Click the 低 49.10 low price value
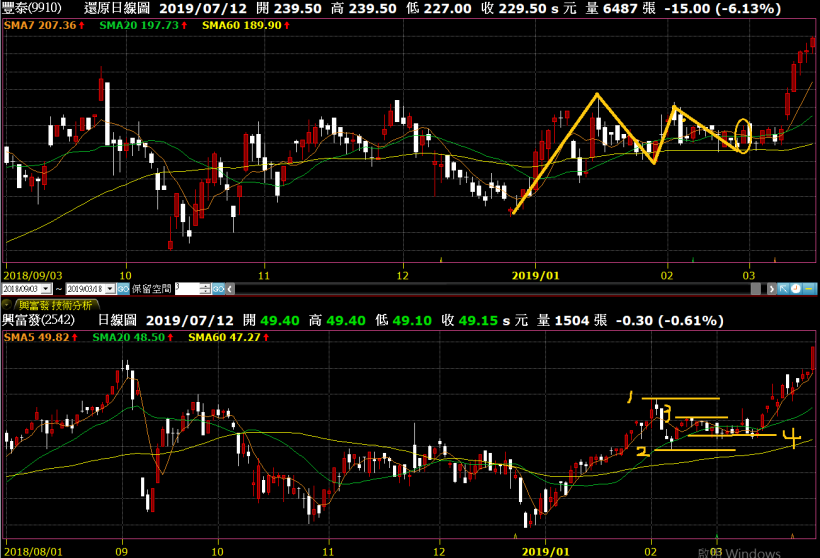The height and width of the screenshot is (558, 820). (403, 320)
